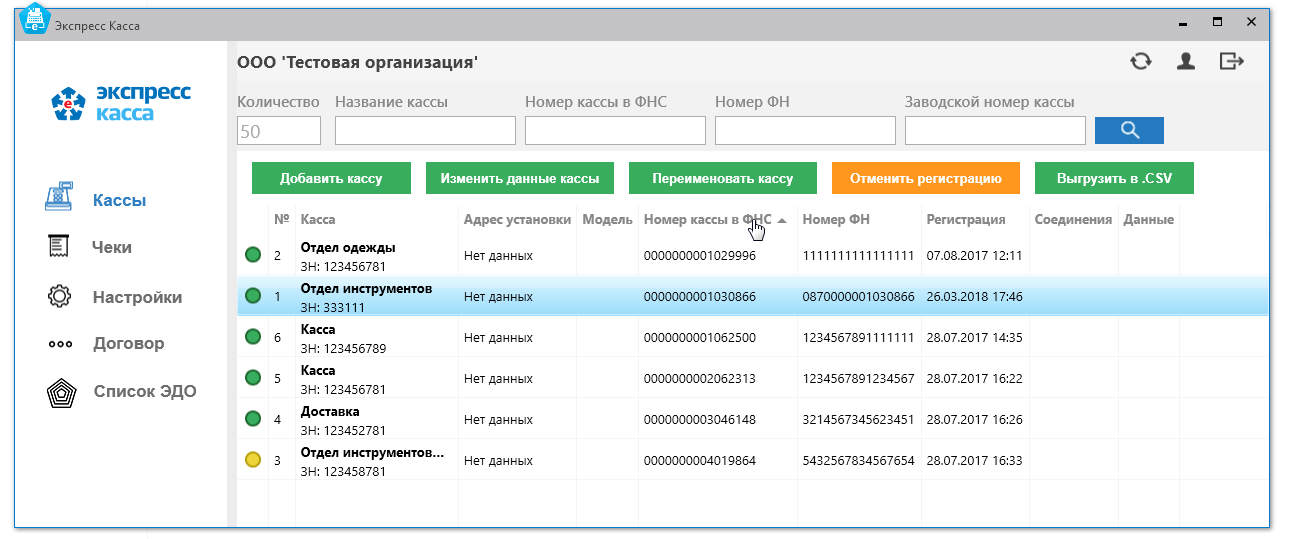Click FN number 3214567345623451
Screen dimensions: 1291x539
pyautogui.click(x=858, y=419)
